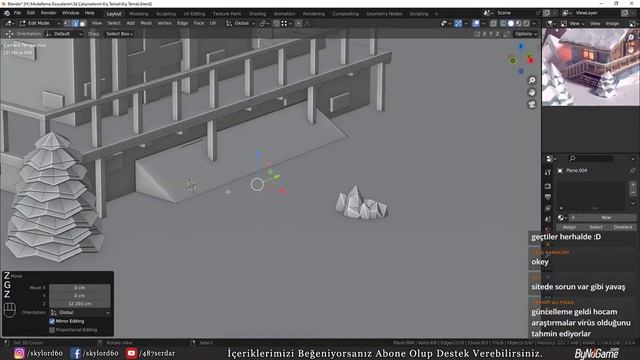Open the View Layer properties tab
The width and height of the screenshot is (640, 360).
548,208
